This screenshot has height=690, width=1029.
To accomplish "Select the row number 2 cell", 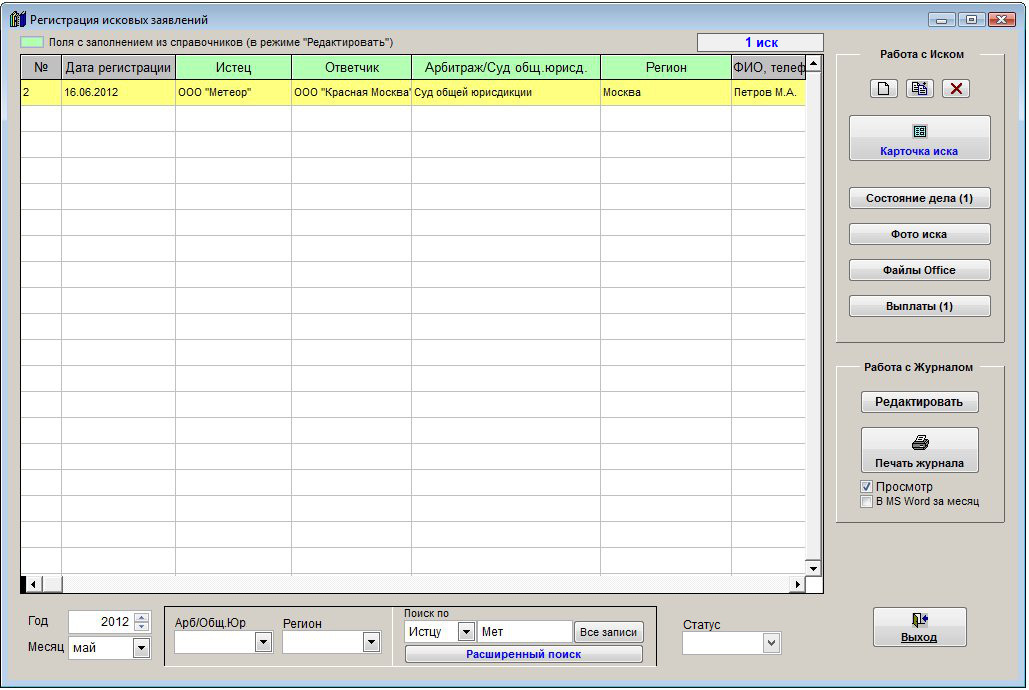I will pyautogui.click(x=41, y=93).
